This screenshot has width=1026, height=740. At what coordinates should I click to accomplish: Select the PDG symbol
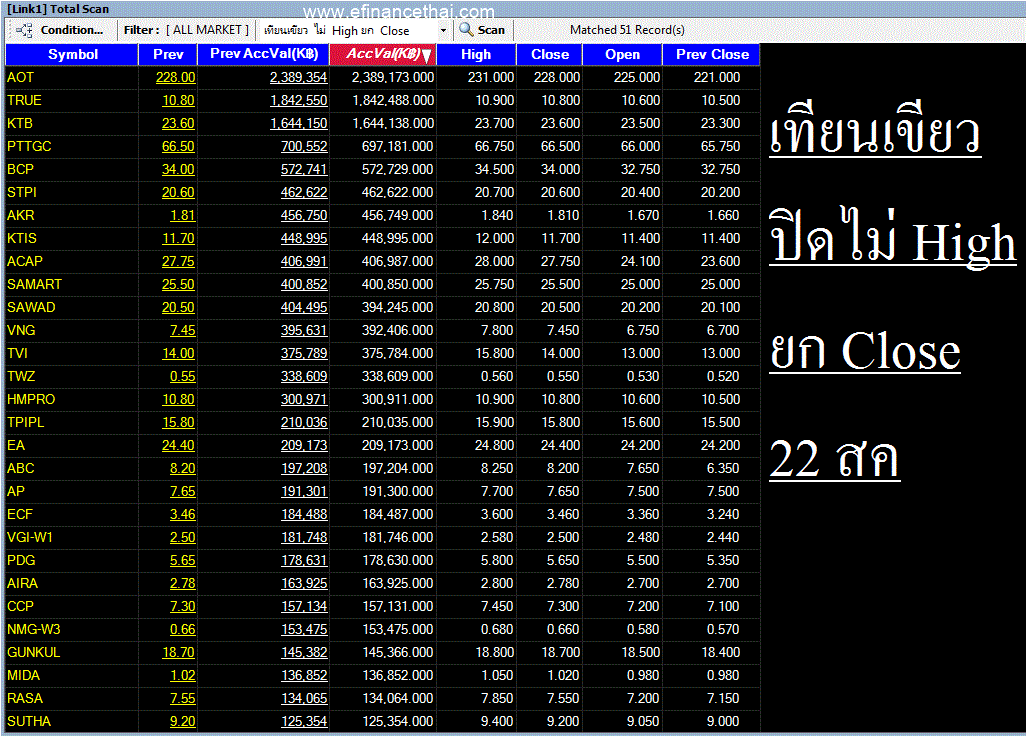[x=21, y=561]
